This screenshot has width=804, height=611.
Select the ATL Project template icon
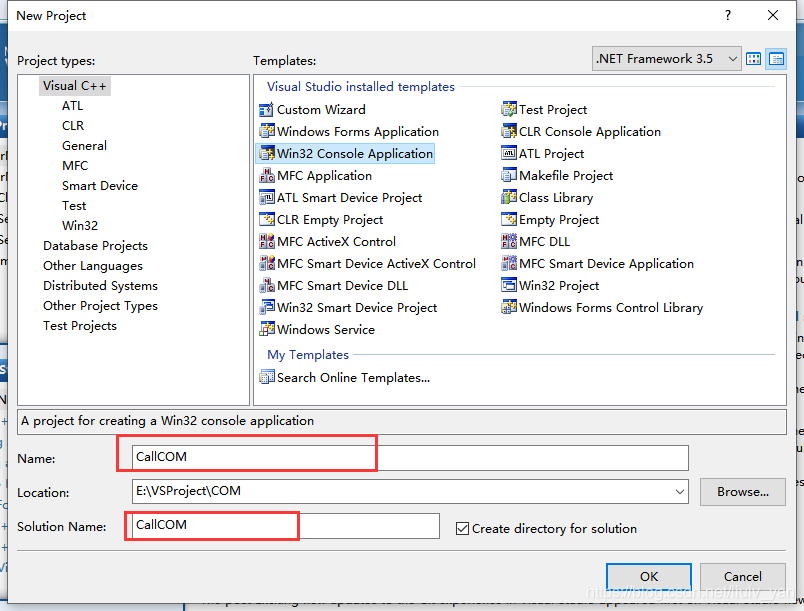click(x=509, y=153)
